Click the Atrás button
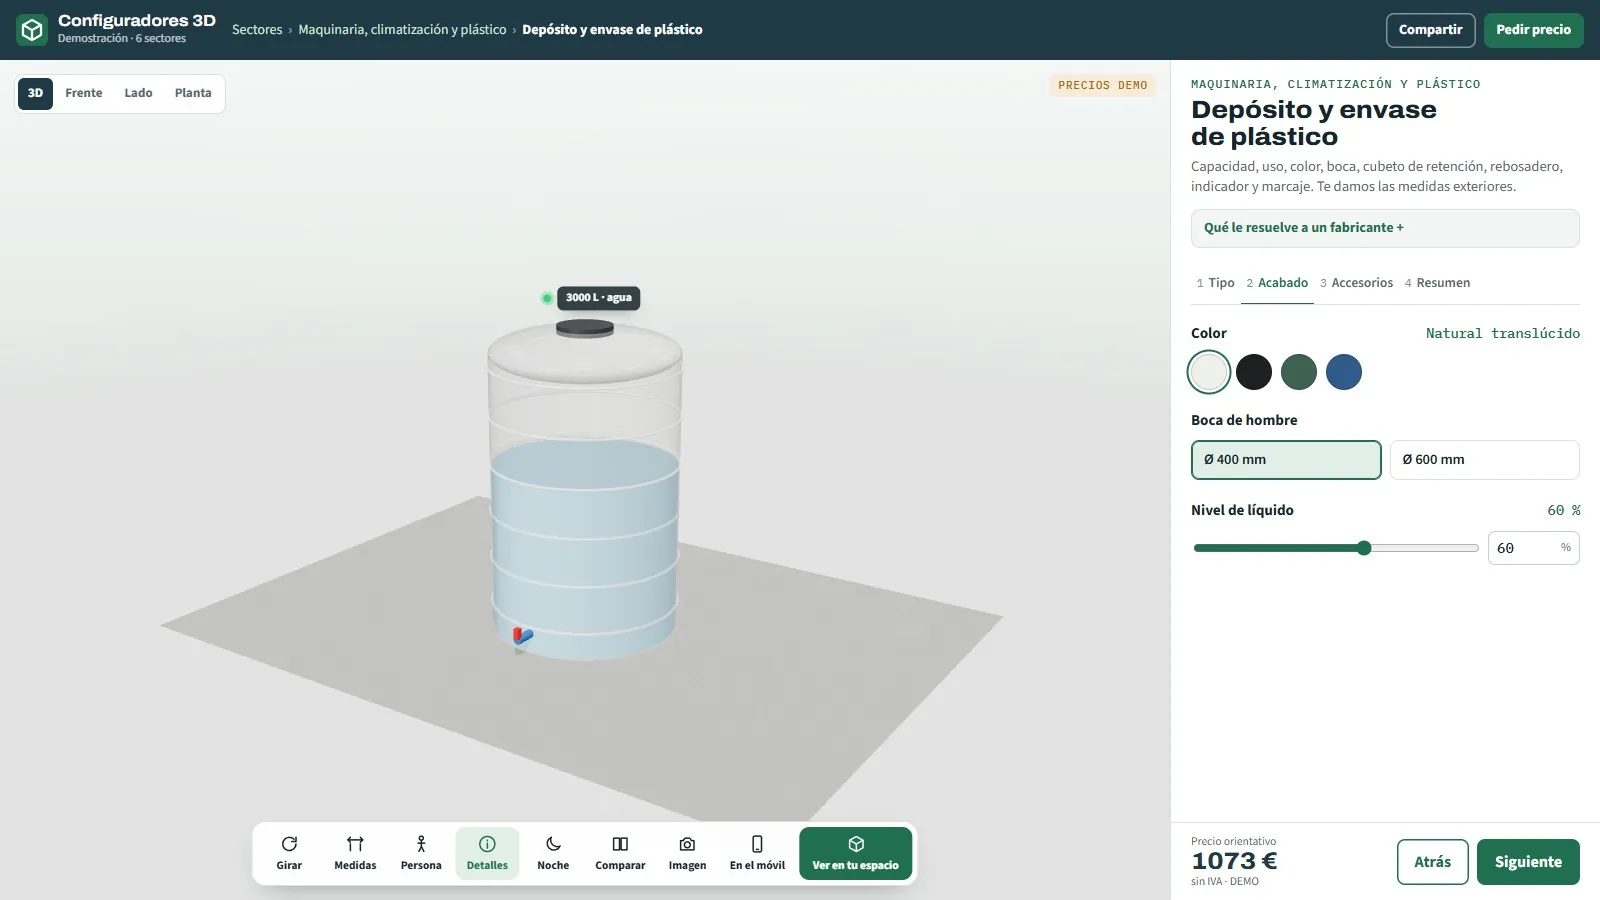 point(1433,862)
